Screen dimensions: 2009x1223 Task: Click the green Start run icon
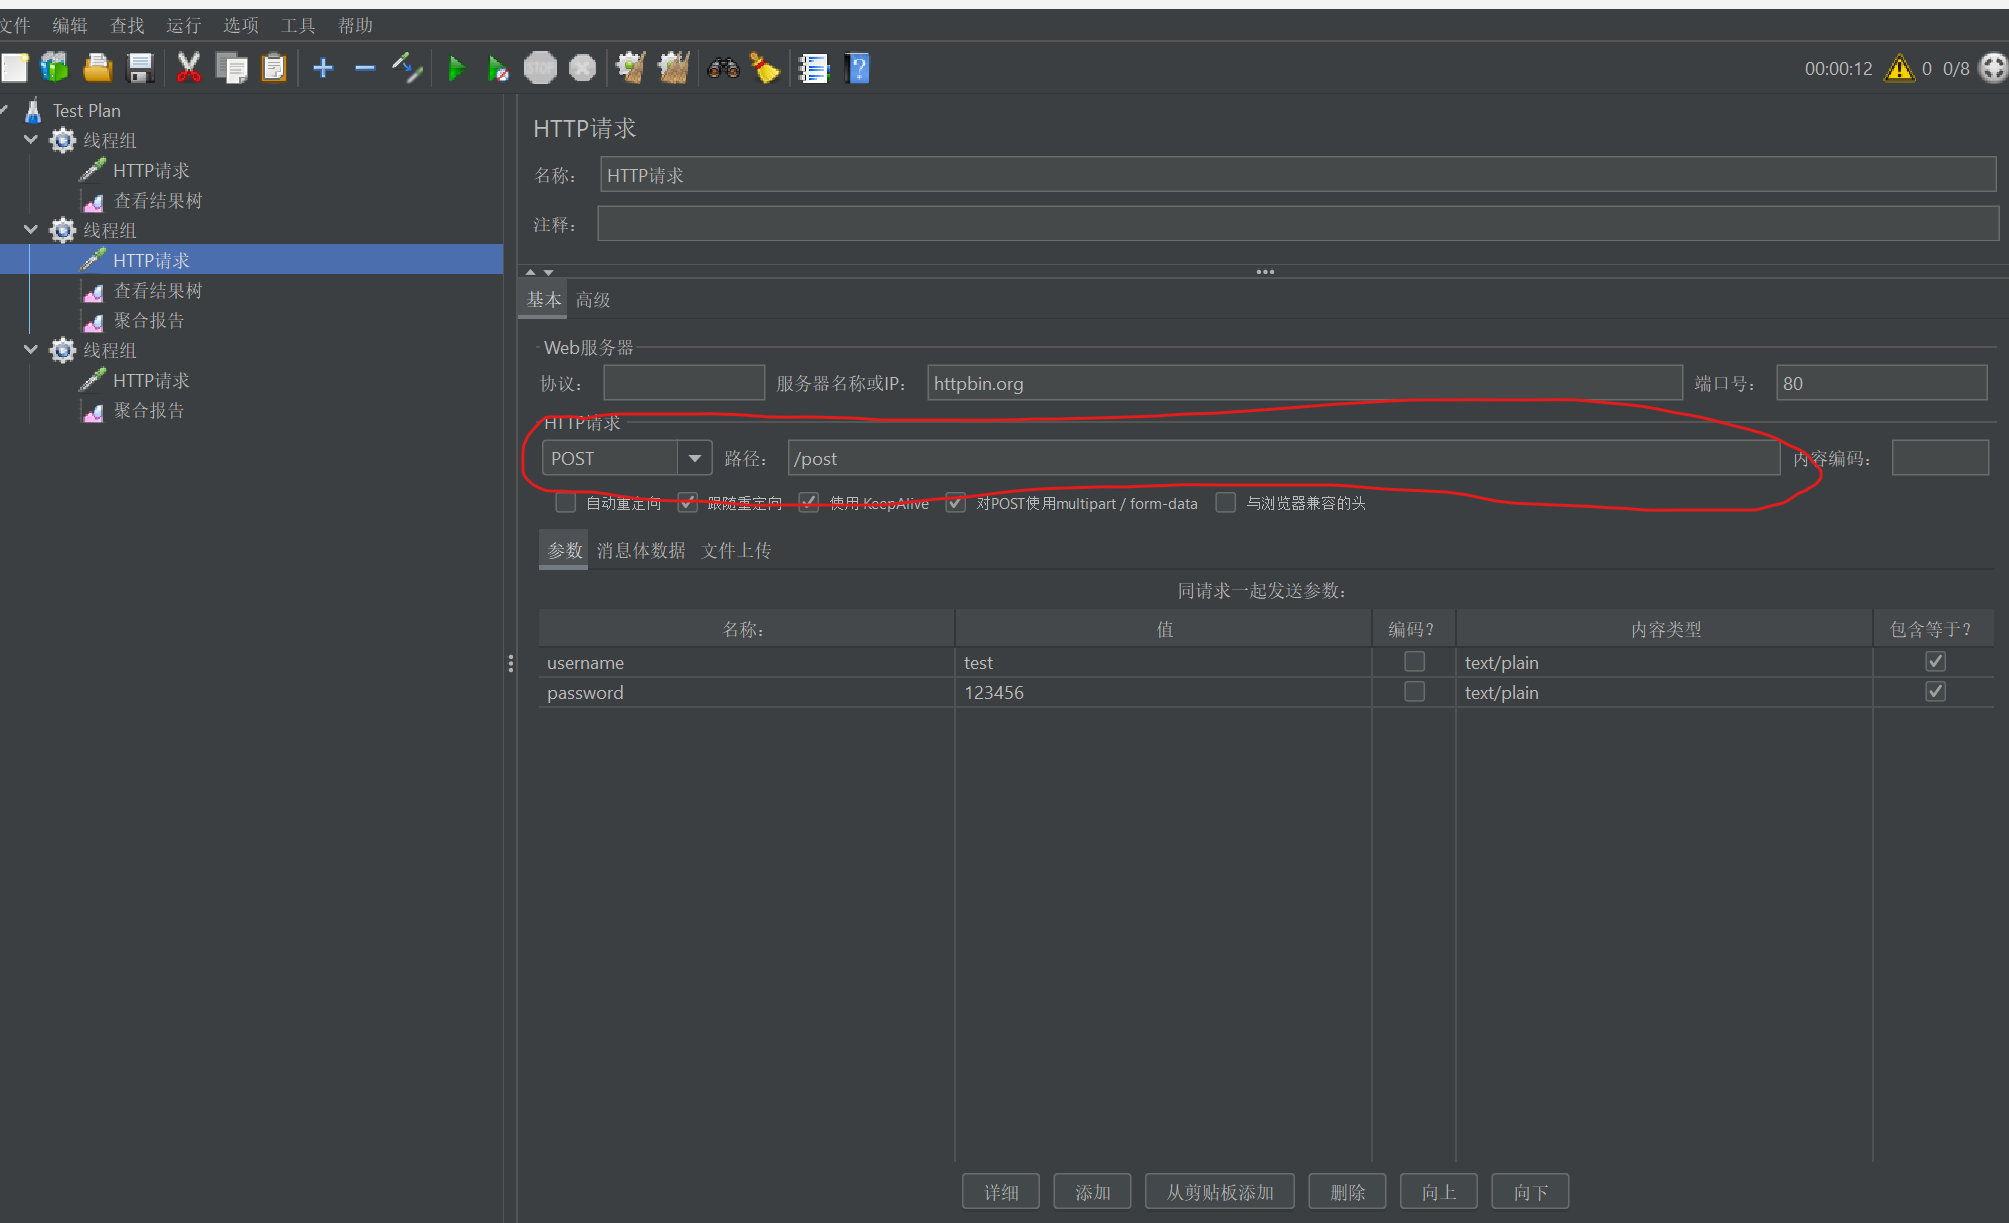point(457,68)
